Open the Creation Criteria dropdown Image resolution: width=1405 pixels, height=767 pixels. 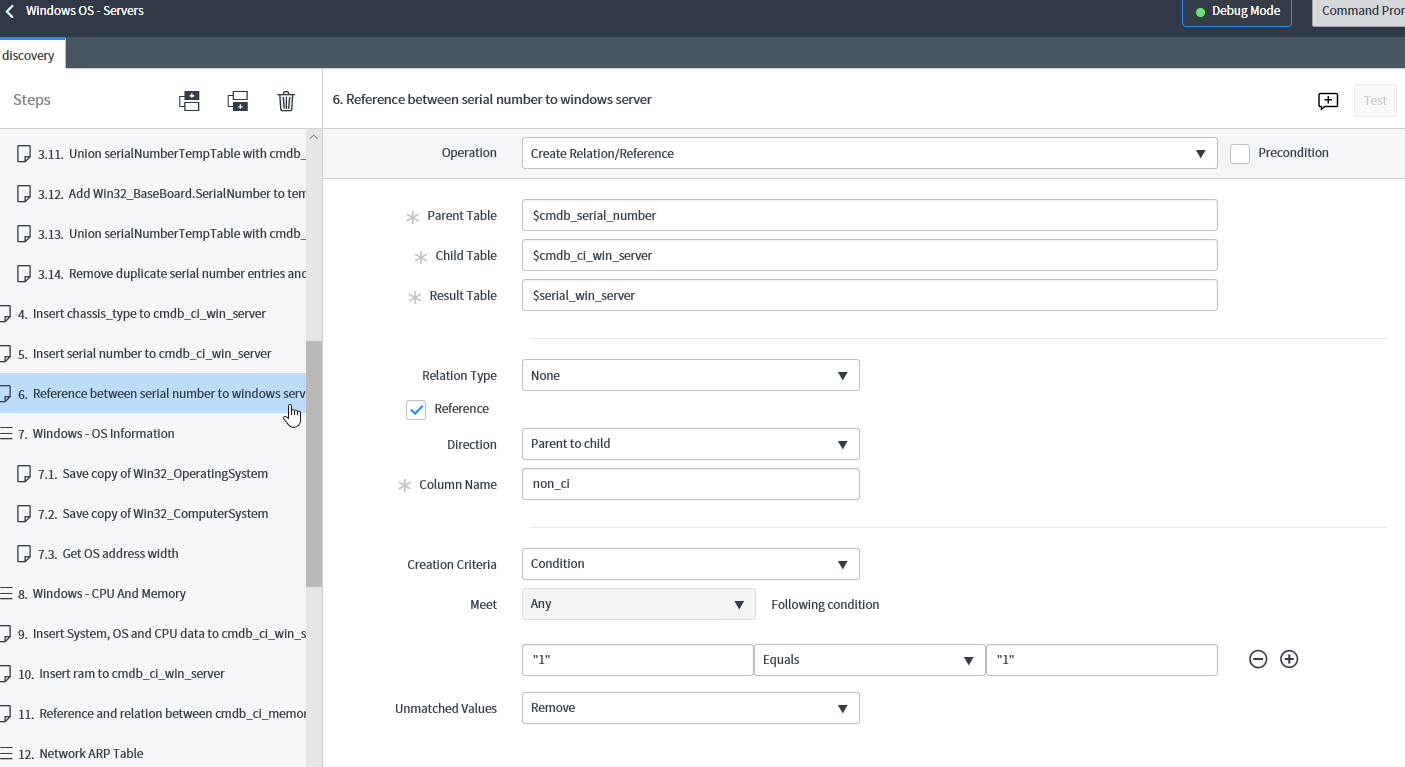coord(690,563)
